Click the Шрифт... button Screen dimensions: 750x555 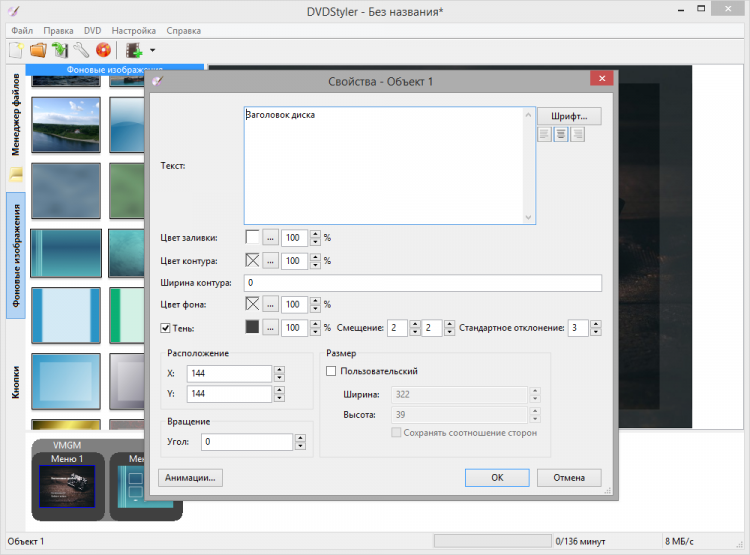[x=569, y=116]
